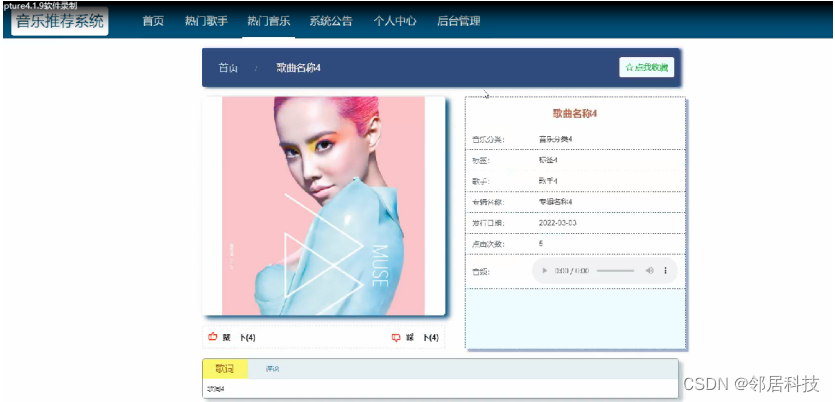The image size is (835, 402).
Task: Click the 标签4 tag value
Action: [548, 160]
